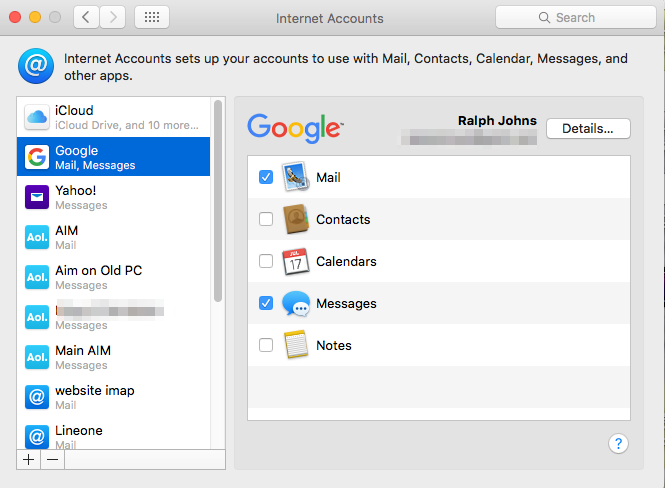Close the Internet Accounts window
This screenshot has height=488, width=665.
[x=15, y=17]
